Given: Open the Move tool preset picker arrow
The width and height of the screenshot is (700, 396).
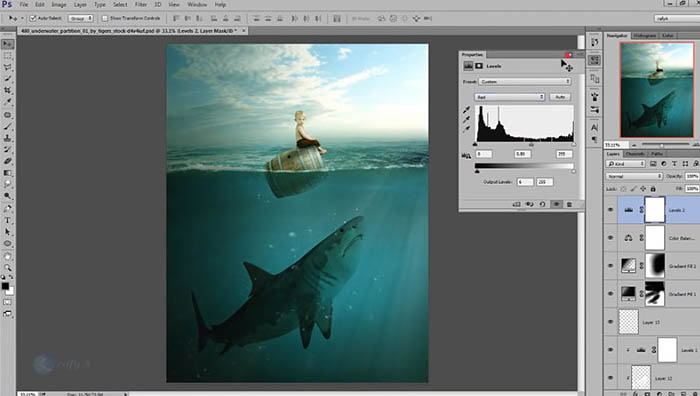Looking at the screenshot, I should point(22,18).
